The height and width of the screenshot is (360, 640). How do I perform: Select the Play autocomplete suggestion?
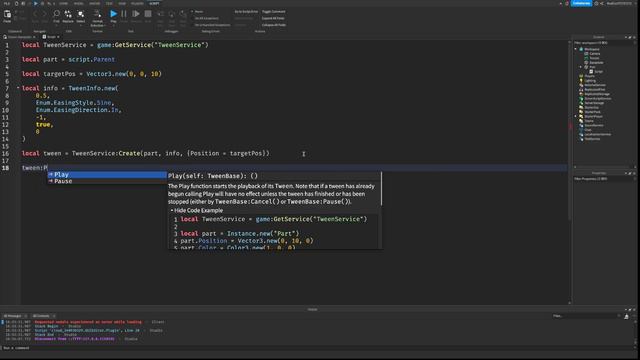click(x=107, y=175)
